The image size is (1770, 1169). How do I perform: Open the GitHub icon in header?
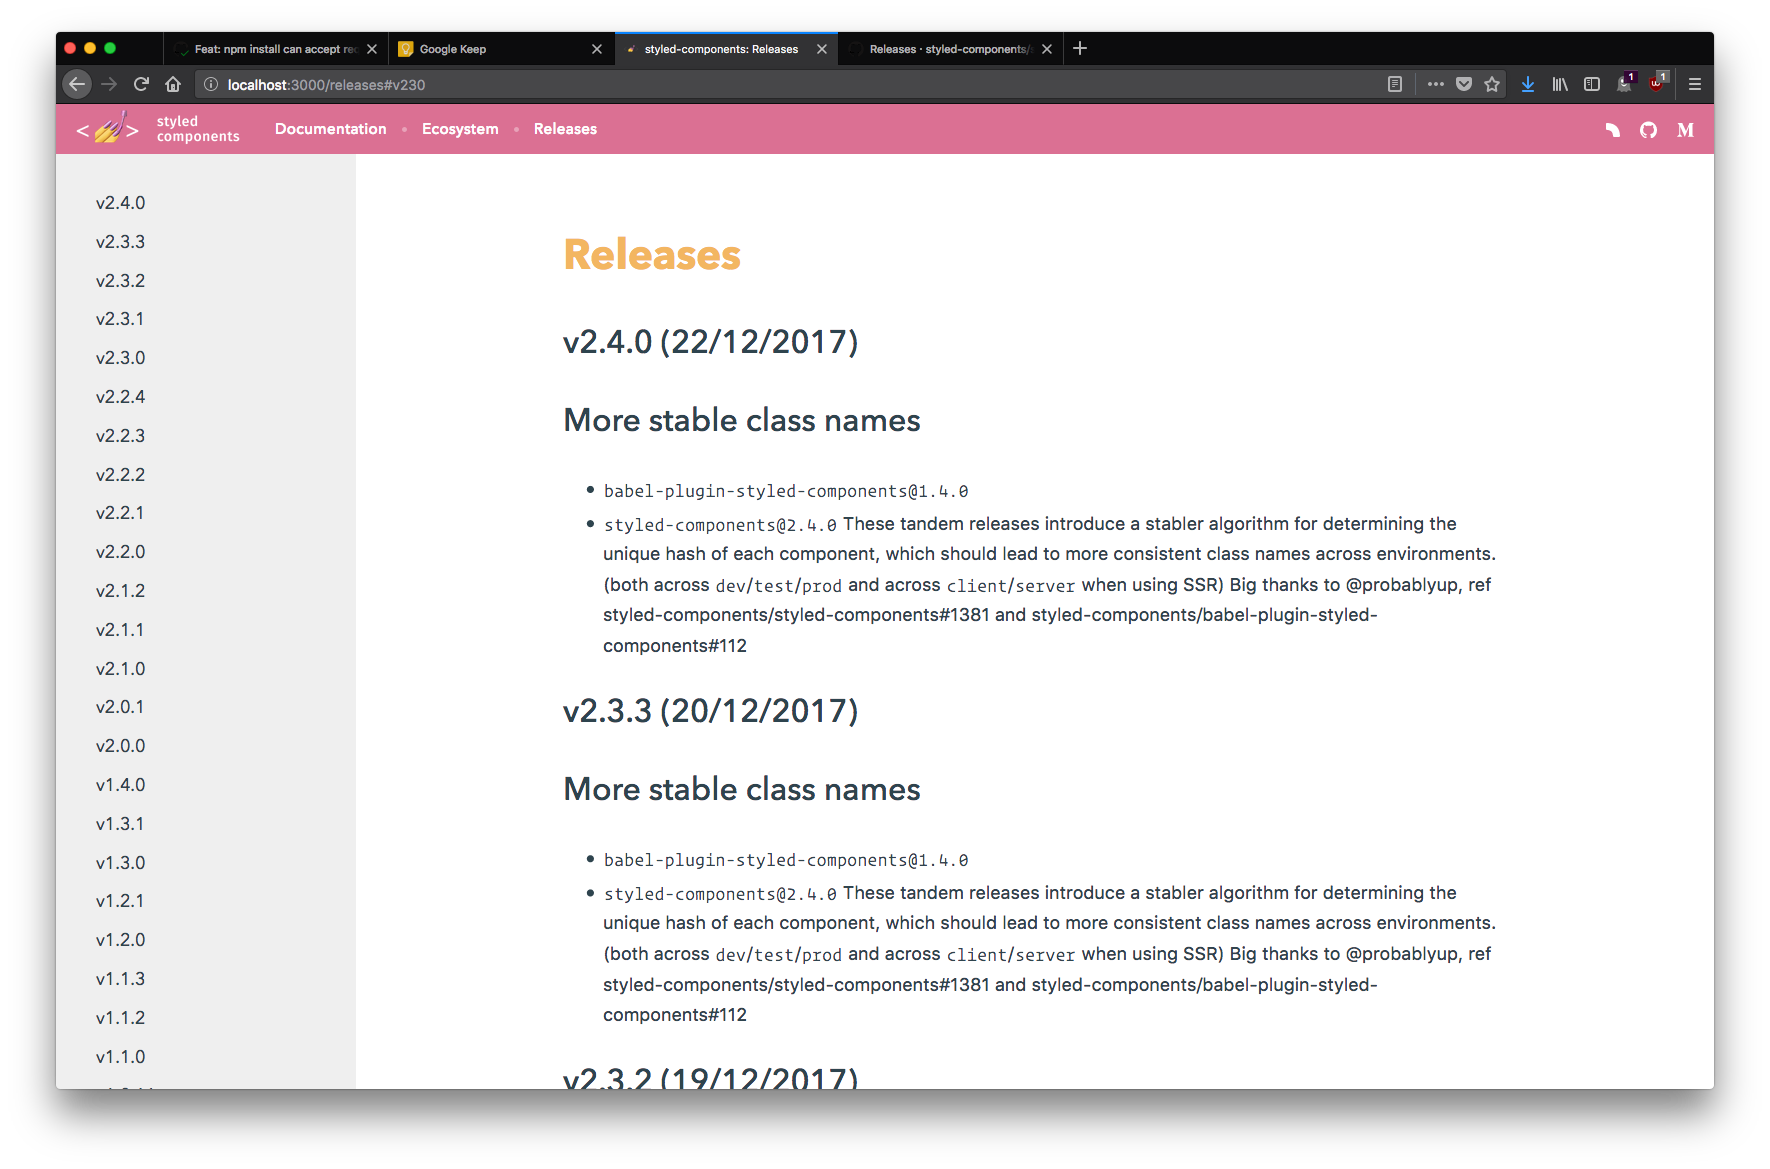[1648, 130]
